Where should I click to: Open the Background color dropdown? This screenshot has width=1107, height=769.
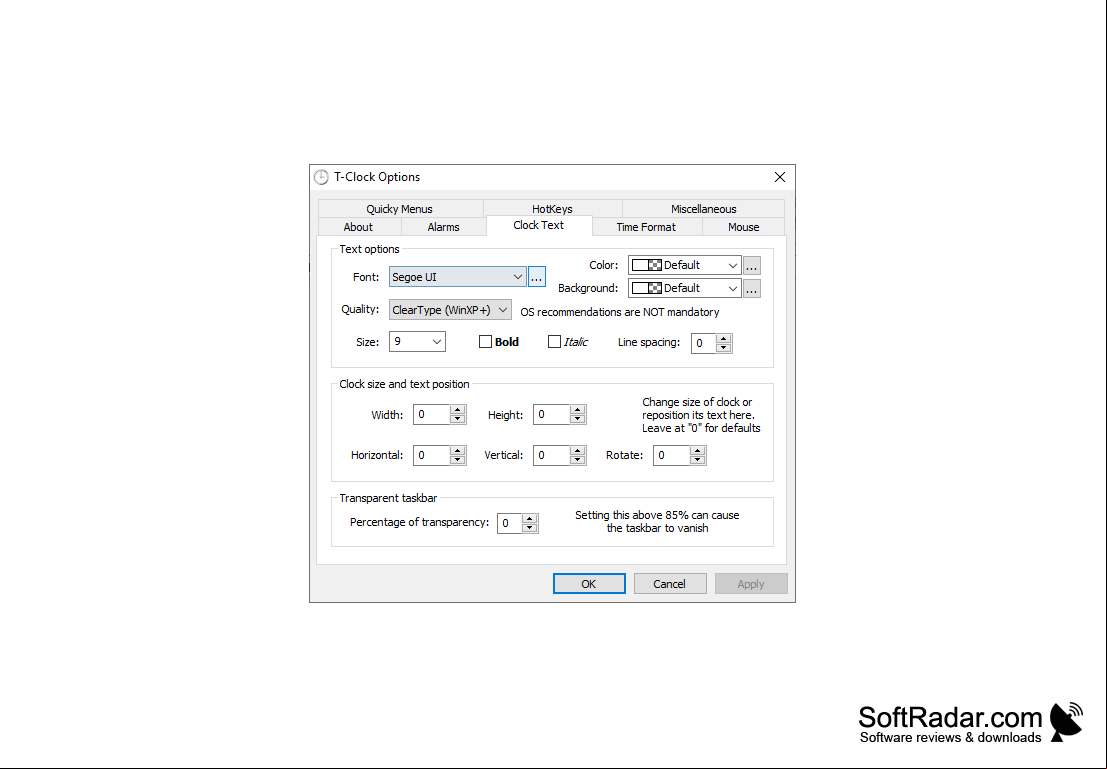point(685,288)
